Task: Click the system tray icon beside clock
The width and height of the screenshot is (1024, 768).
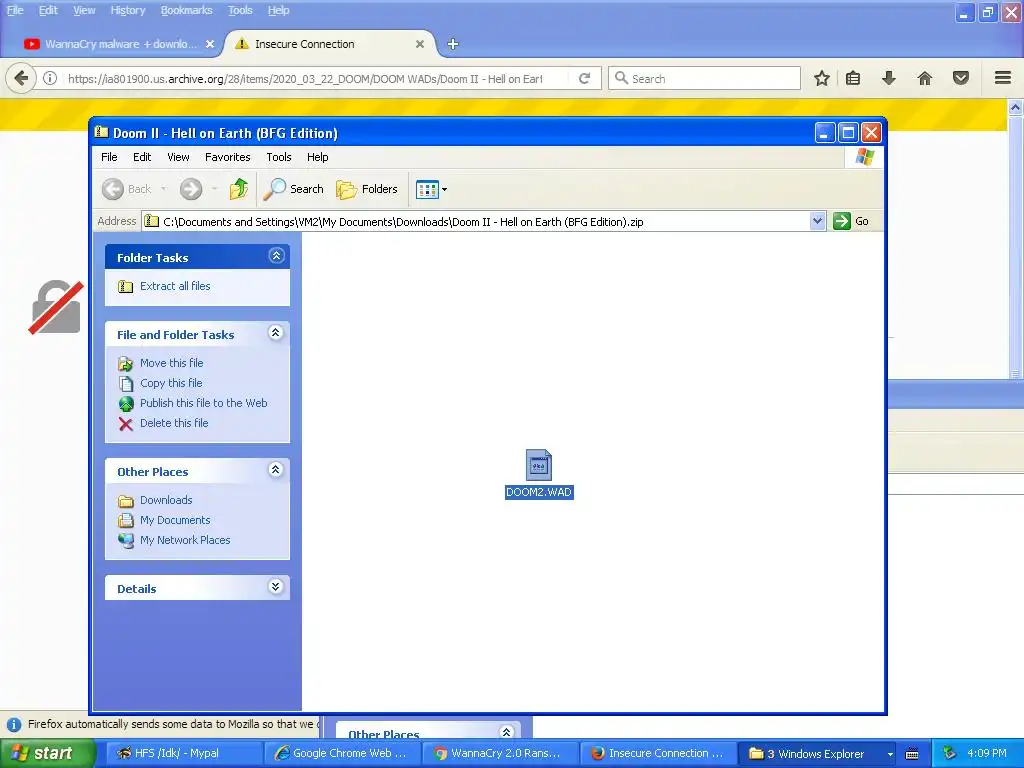Action: [950, 754]
